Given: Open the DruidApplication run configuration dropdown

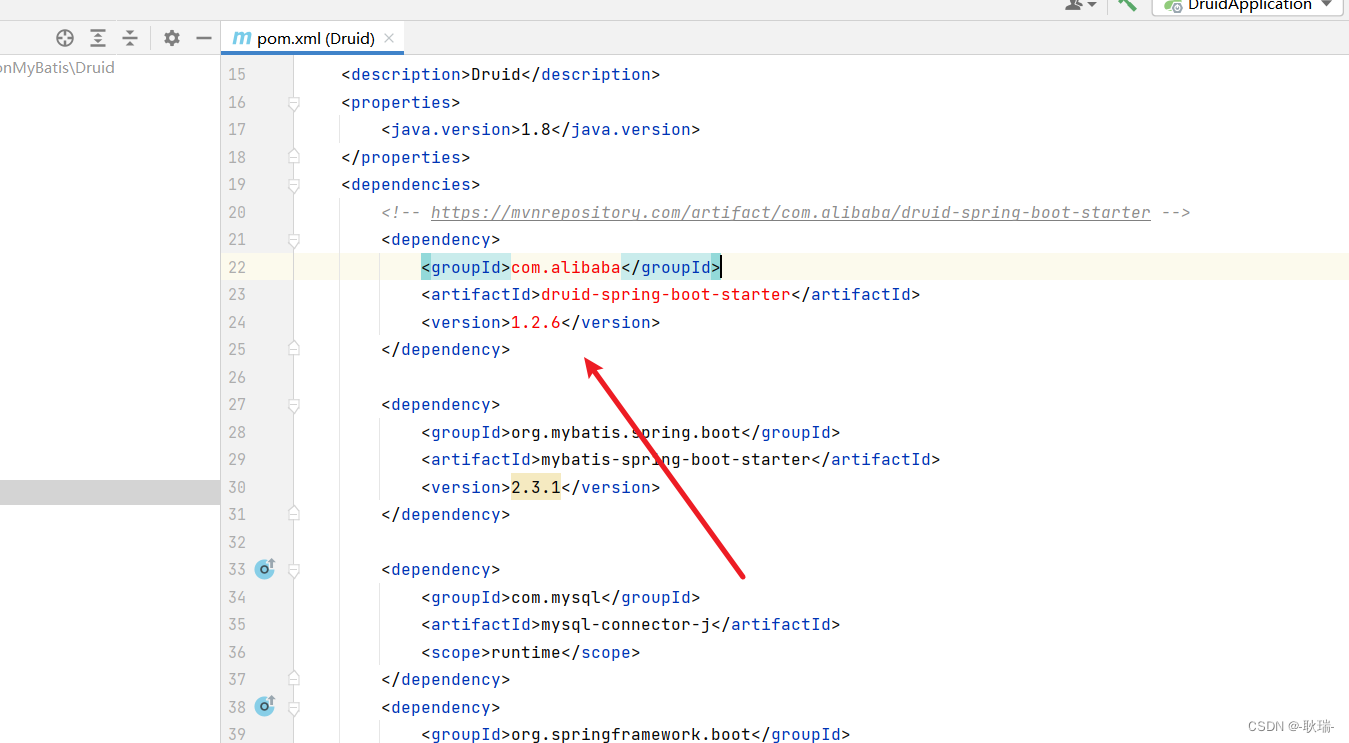Looking at the screenshot, I should (x=1247, y=5).
